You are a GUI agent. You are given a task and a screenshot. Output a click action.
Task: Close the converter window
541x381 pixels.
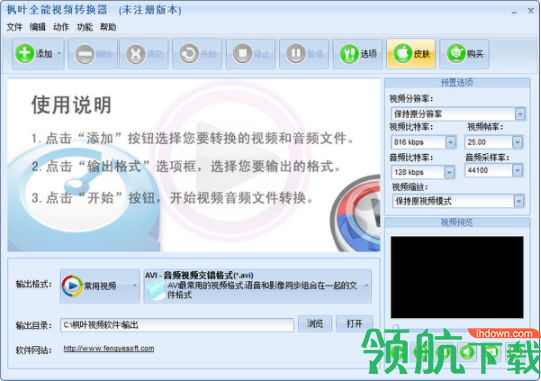tap(531, 11)
